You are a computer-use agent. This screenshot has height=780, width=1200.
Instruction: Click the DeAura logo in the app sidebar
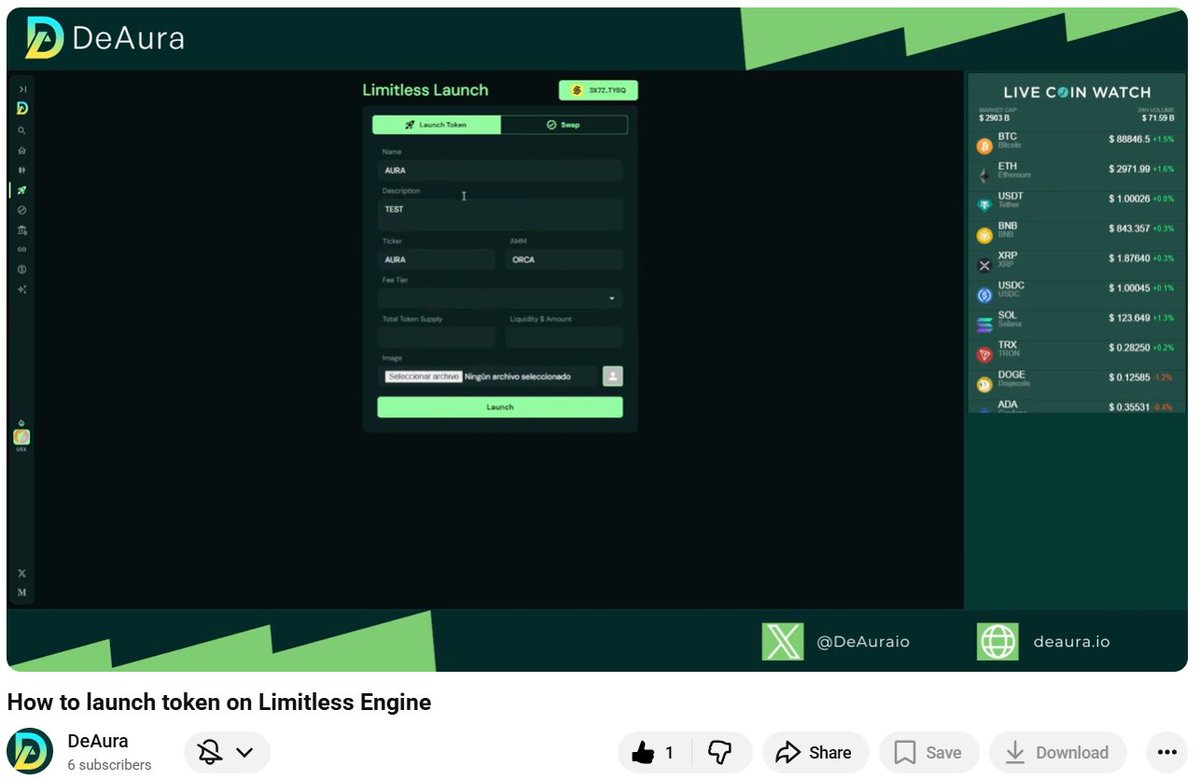coord(22,108)
